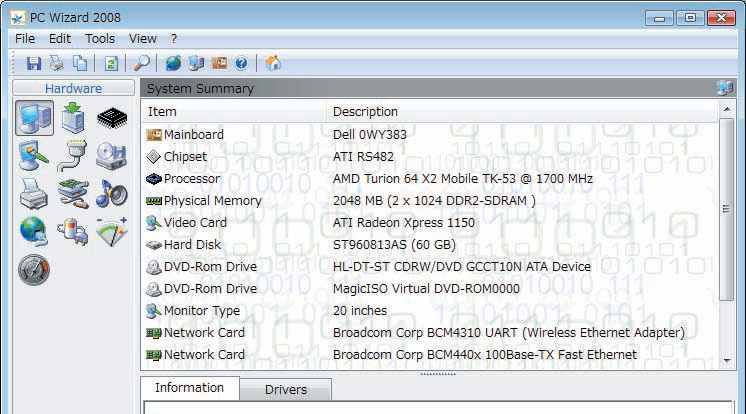The height and width of the screenshot is (414, 746).
Task: Click the splitter grip below summary list
Action: (438, 374)
